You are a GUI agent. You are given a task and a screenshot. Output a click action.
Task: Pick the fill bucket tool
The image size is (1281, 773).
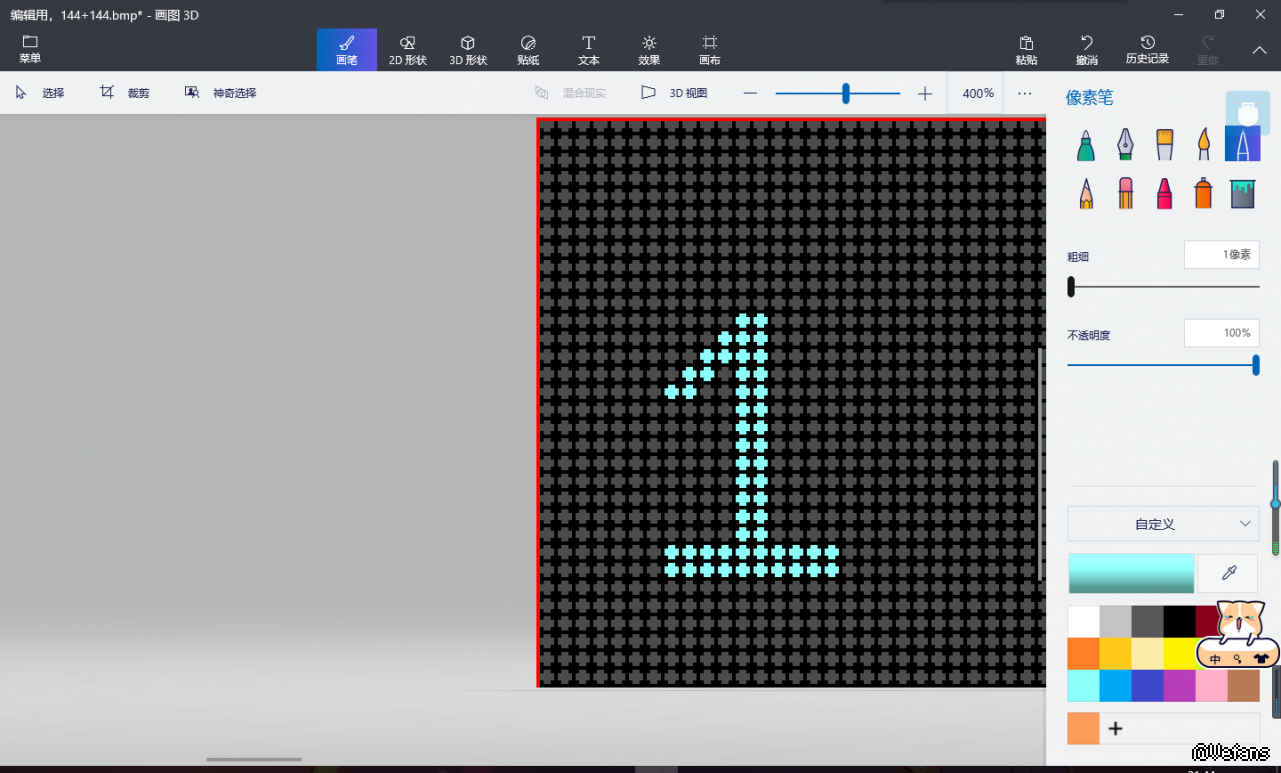(1243, 193)
